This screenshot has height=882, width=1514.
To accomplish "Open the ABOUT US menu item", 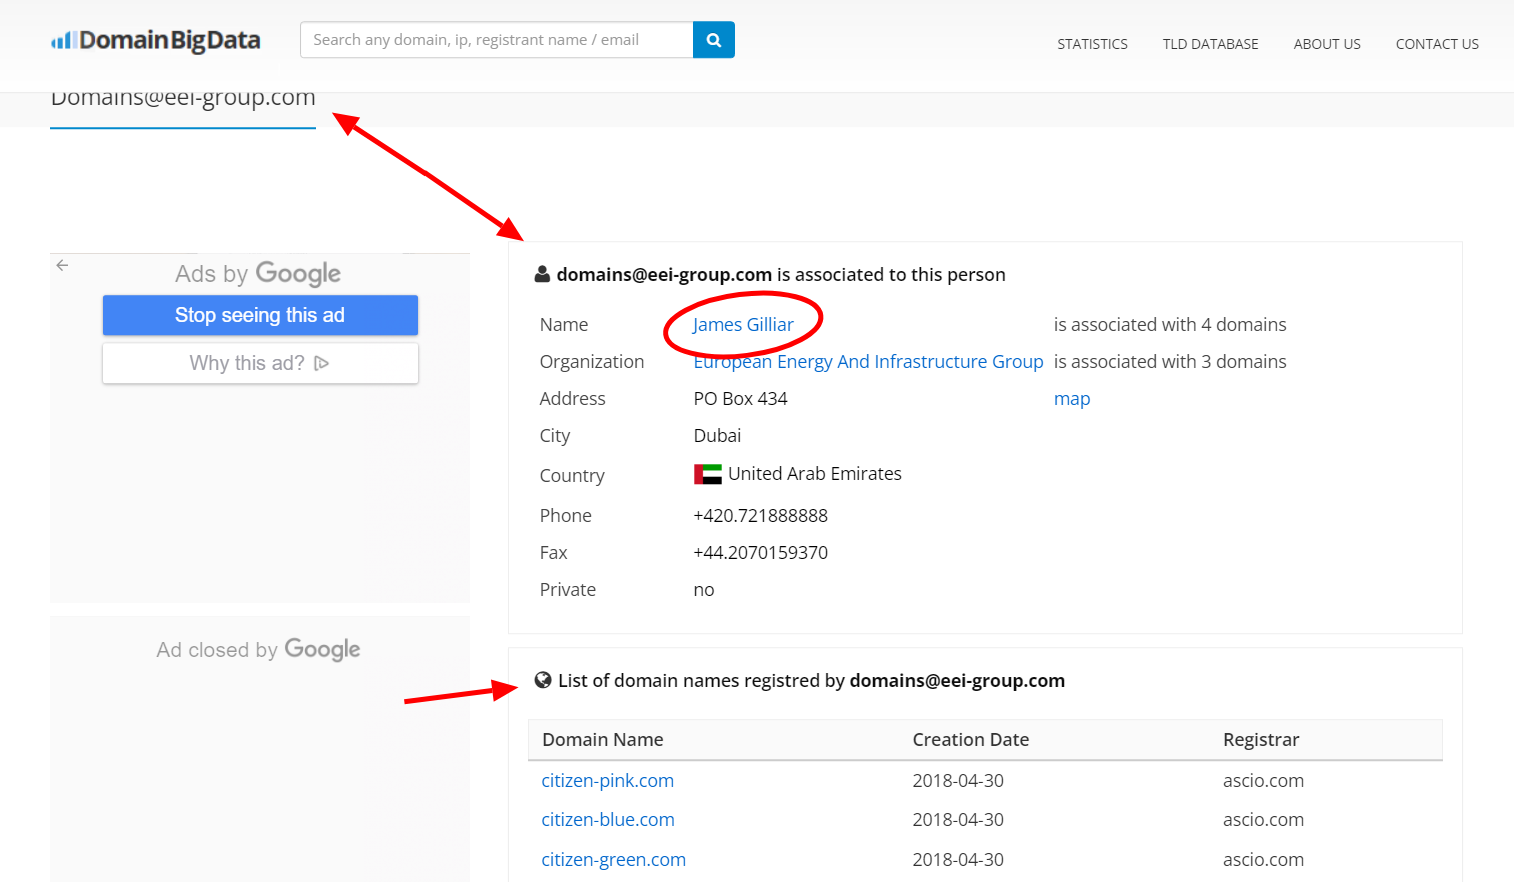I will pos(1327,44).
